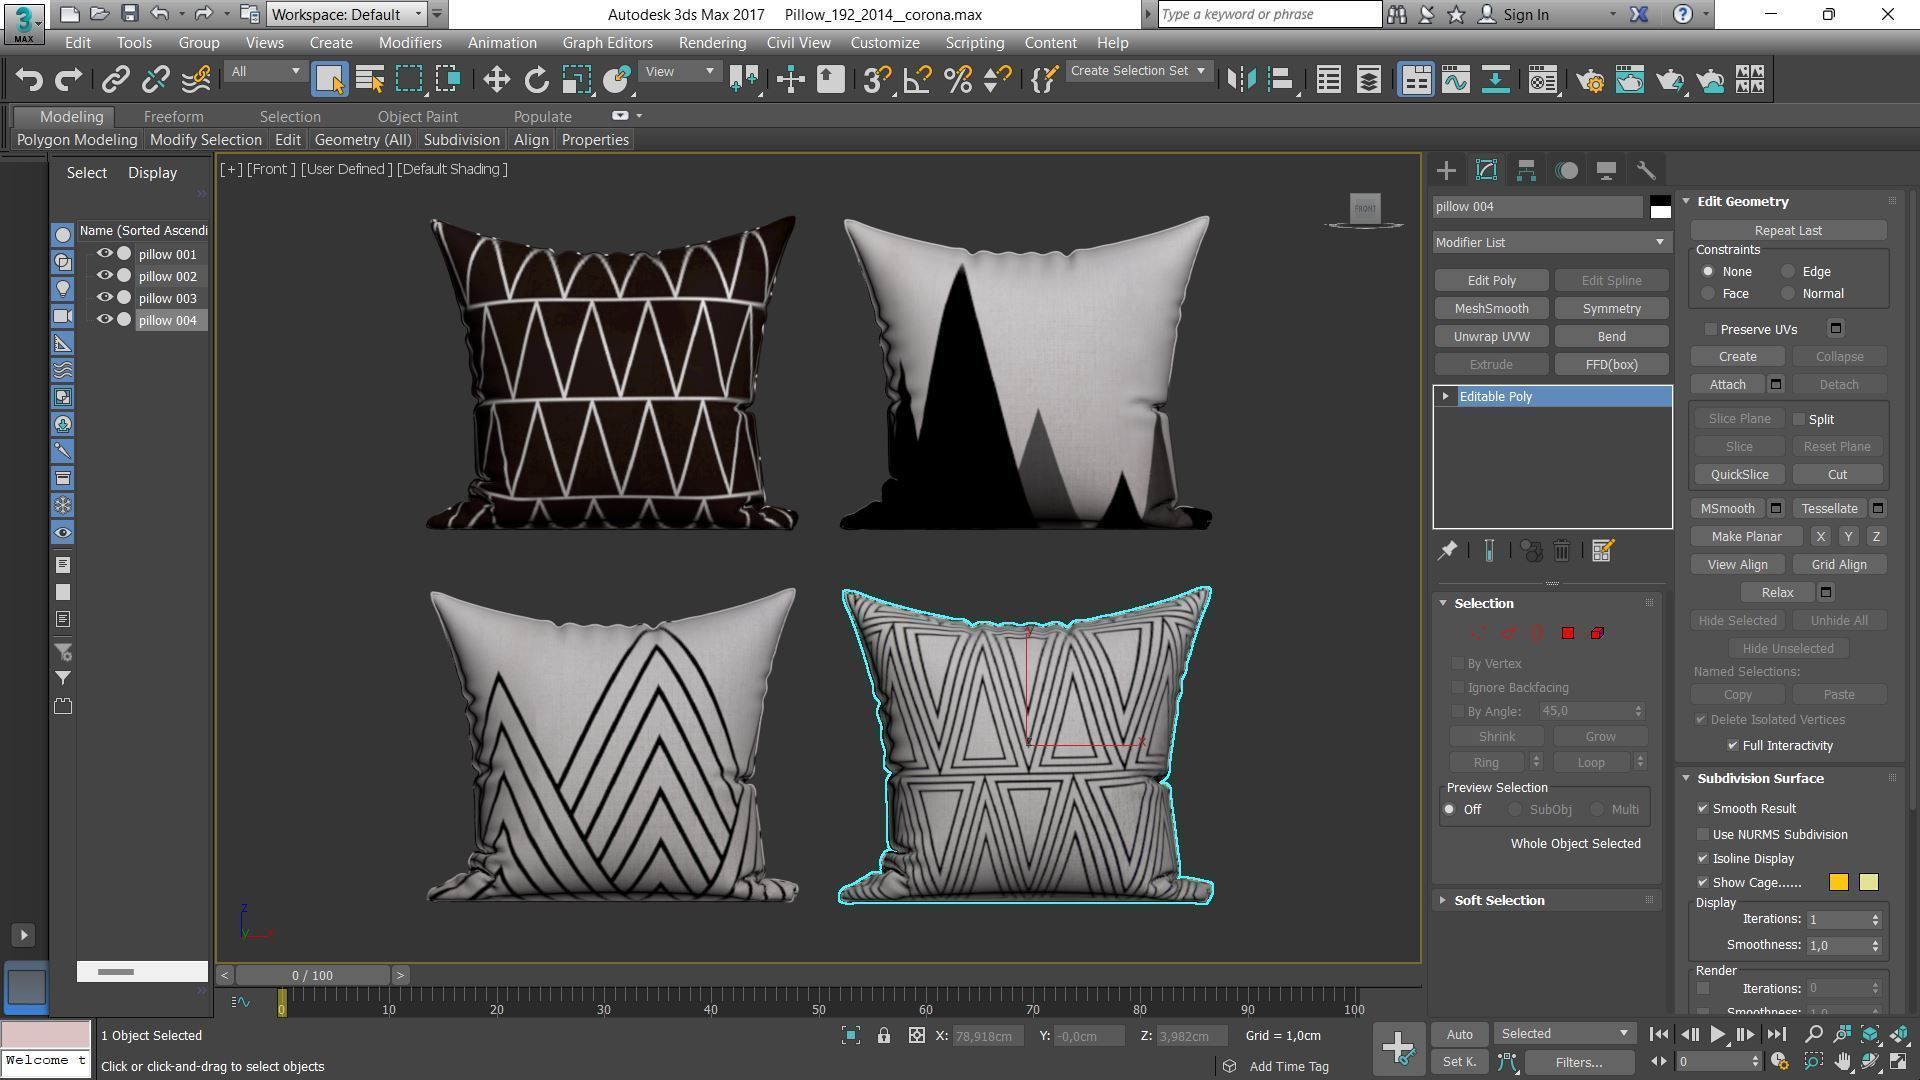1920x1080 pixels.
Task: Click the Undo arrow in main toolbar
Action: tap(29, 80)
